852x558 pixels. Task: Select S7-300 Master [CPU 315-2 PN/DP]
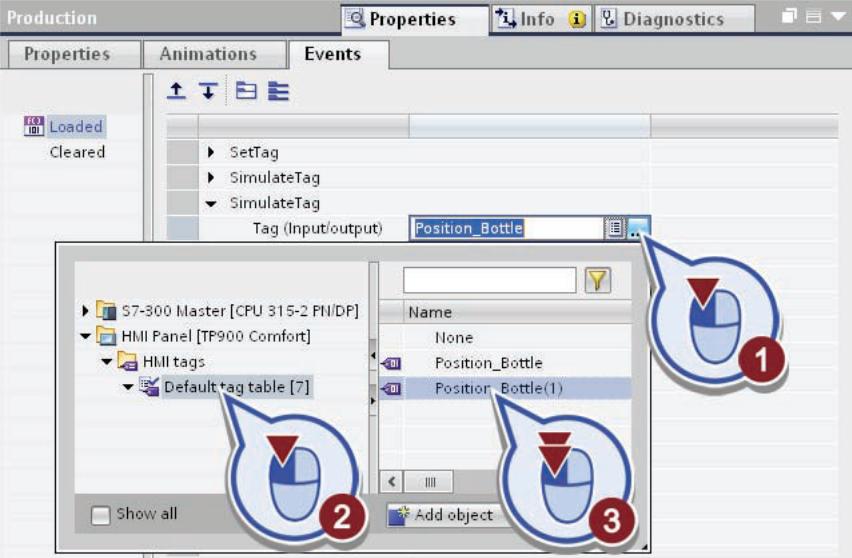point(240,311)
